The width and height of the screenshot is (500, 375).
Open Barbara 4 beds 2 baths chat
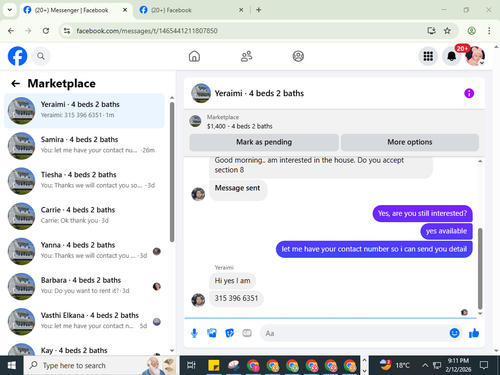point(84,287)
